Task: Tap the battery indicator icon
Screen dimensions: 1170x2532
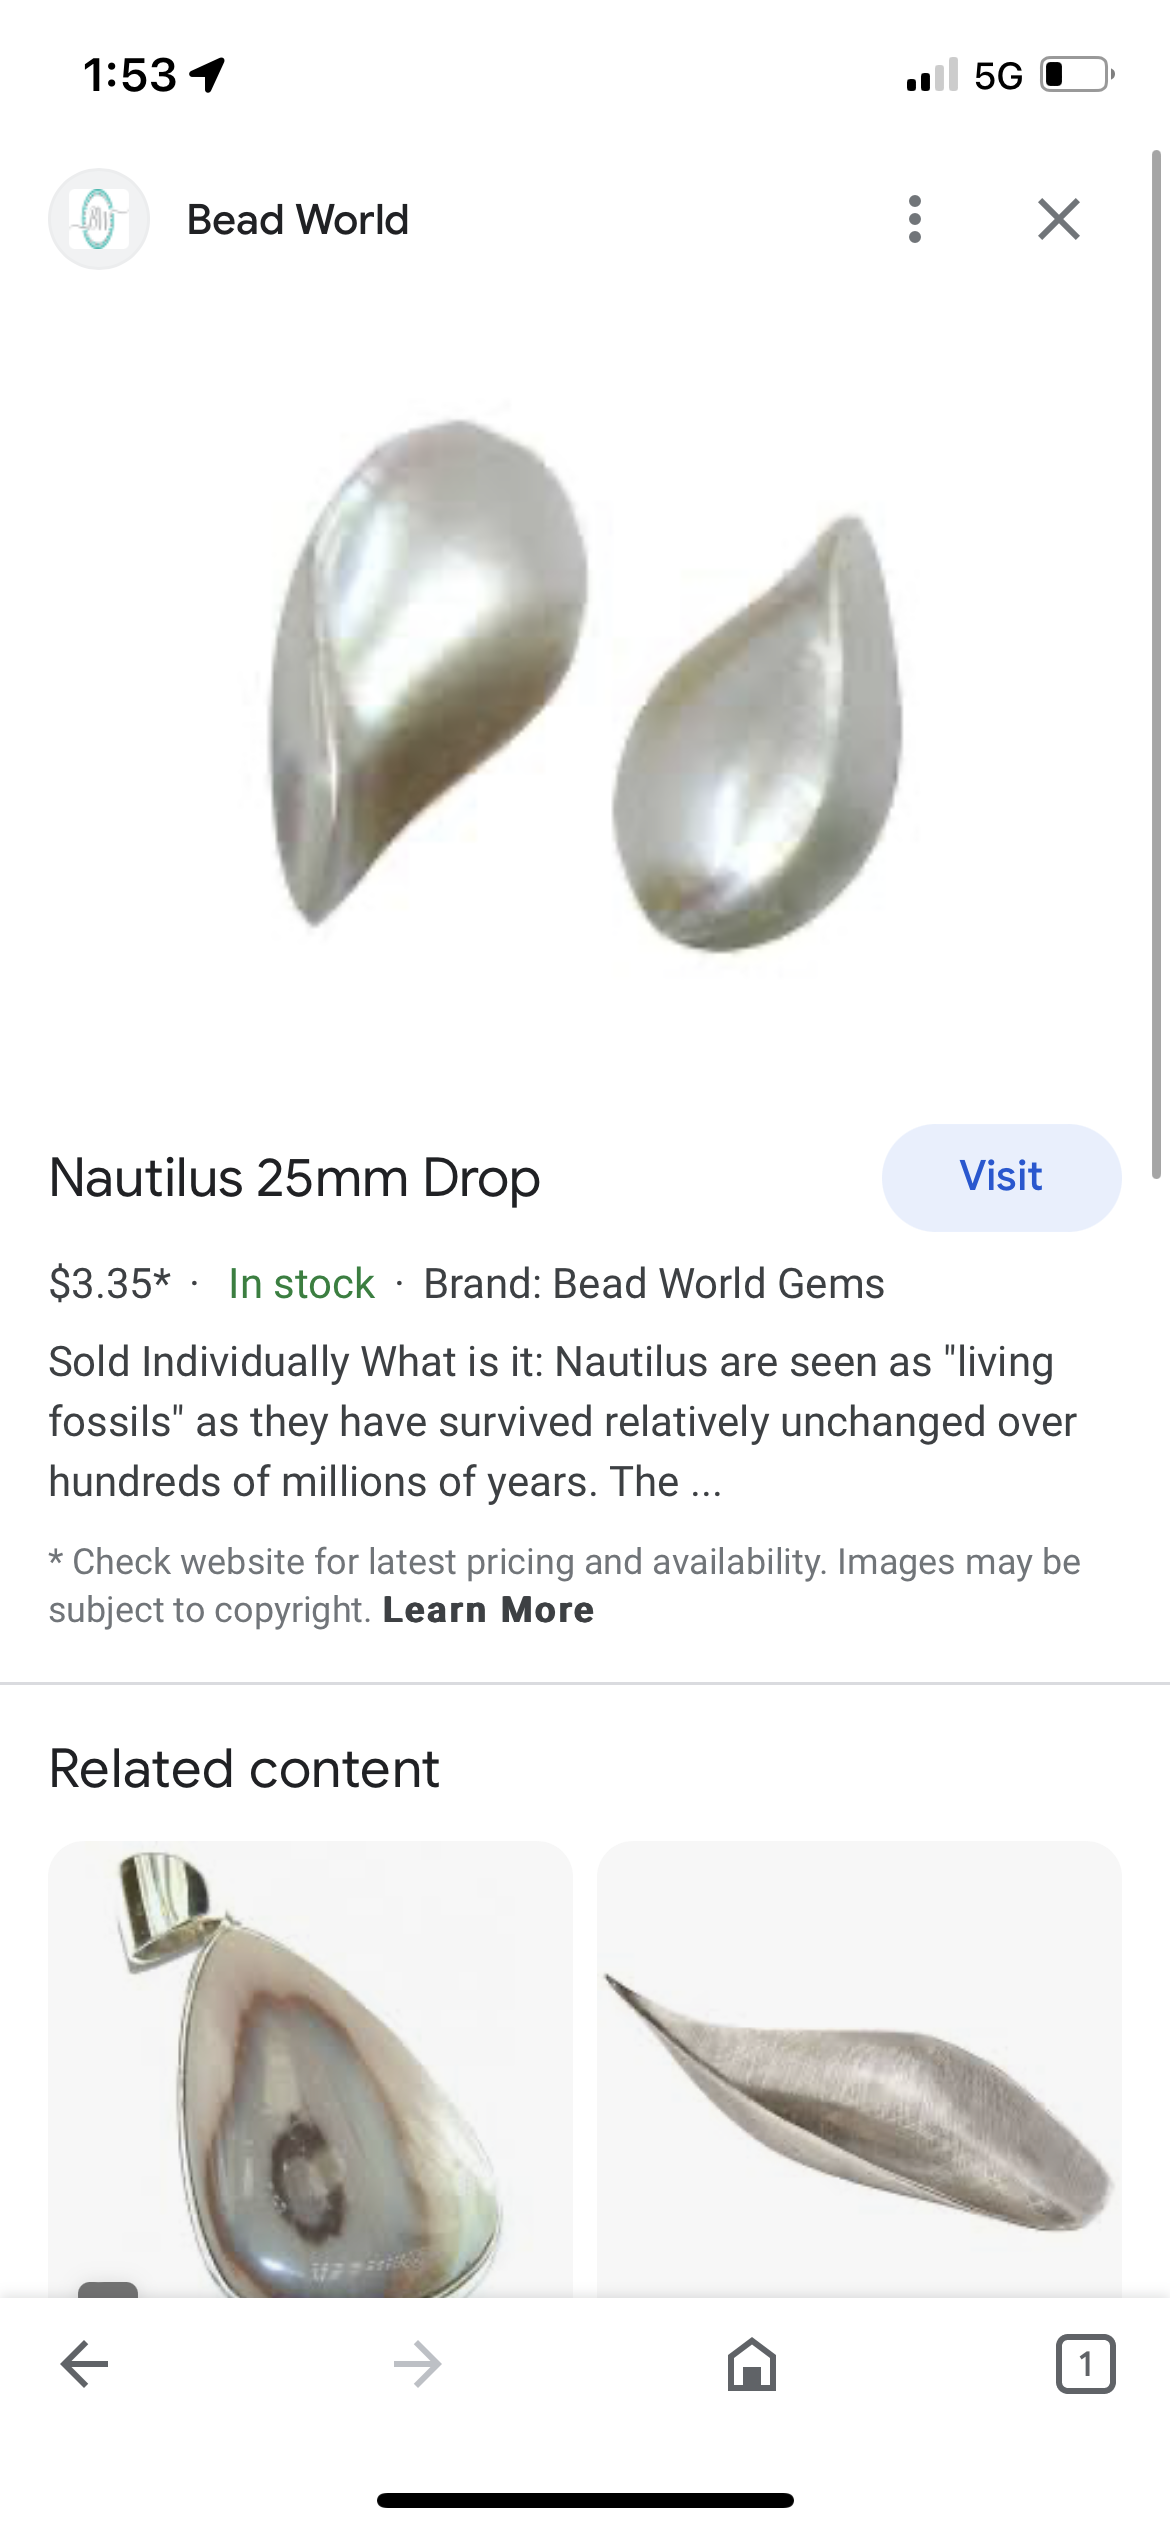Action: pyautogui.click(x=1077, y=75)
